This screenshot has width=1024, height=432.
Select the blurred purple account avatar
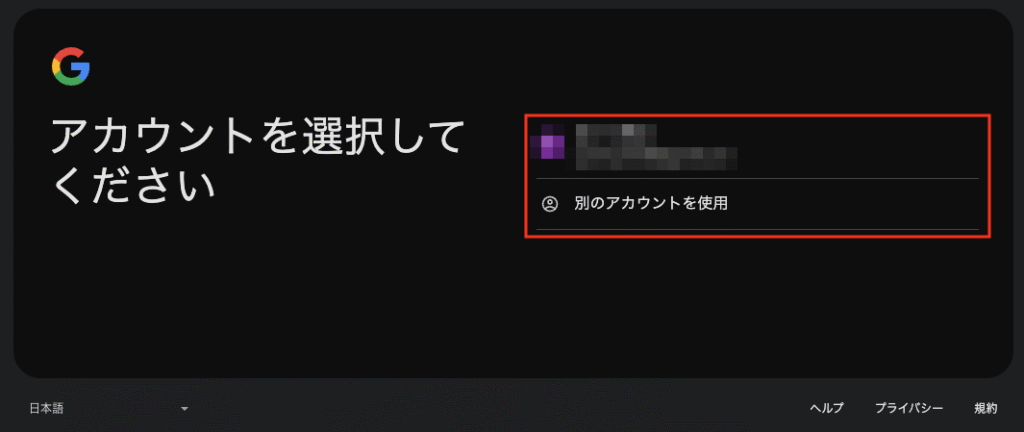click(x=547, y=142)
